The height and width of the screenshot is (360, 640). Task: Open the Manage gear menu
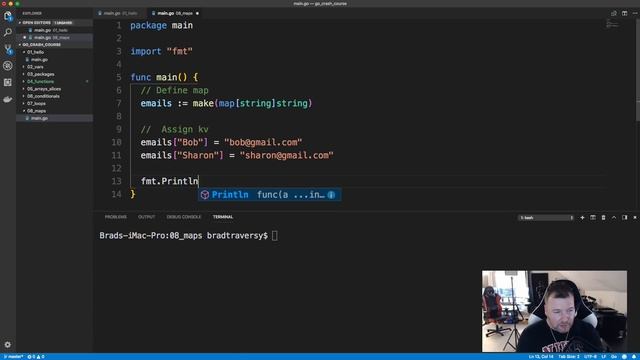[x=8, y=344]
